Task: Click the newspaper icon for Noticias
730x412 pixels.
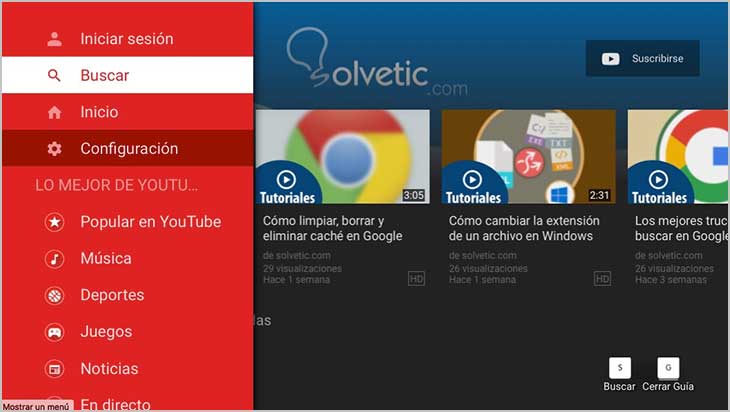Action: tap(54, 369)
